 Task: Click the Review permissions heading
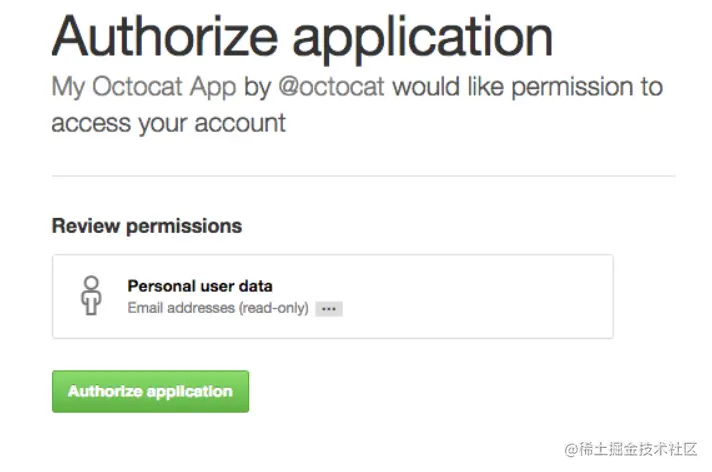click(147, 226)
